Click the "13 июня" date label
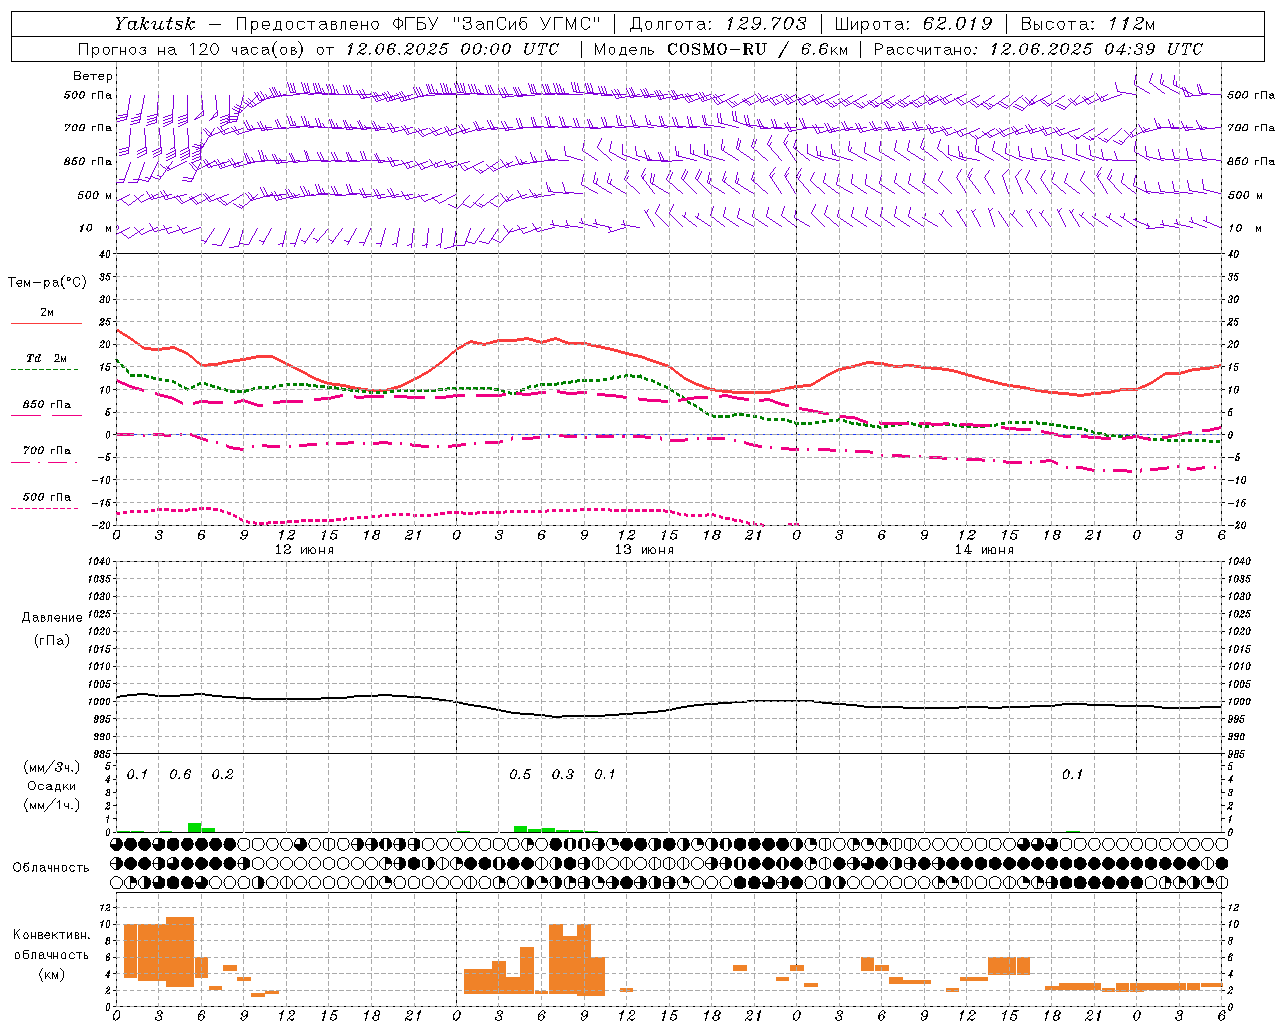This screenshot has width=1280, height=1024. click(644, 550)
